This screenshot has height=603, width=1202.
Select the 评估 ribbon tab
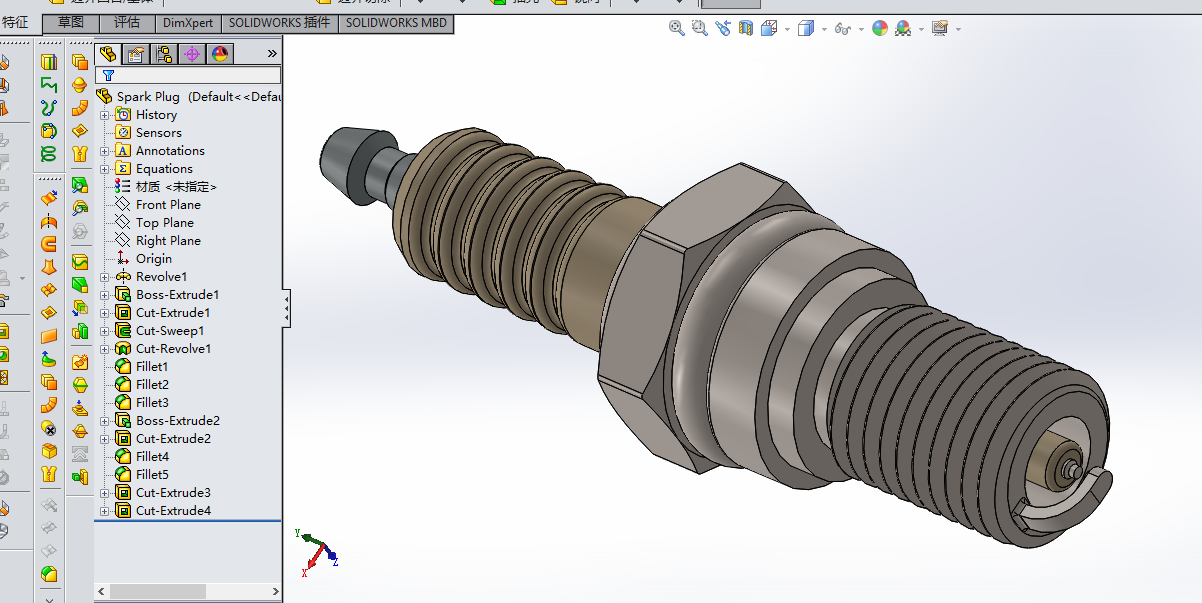click(x=127, y=22)
